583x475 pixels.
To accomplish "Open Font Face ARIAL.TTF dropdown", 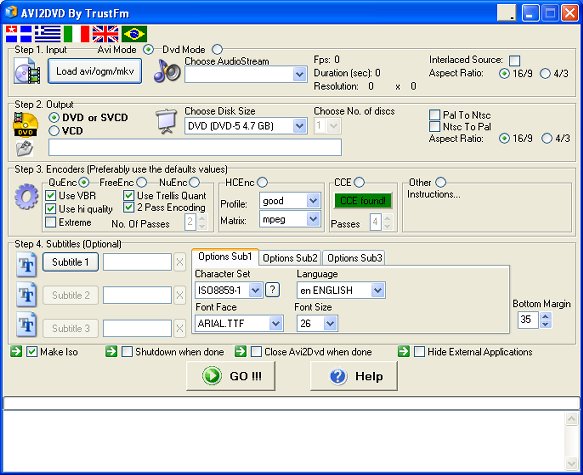I will 276,323.
